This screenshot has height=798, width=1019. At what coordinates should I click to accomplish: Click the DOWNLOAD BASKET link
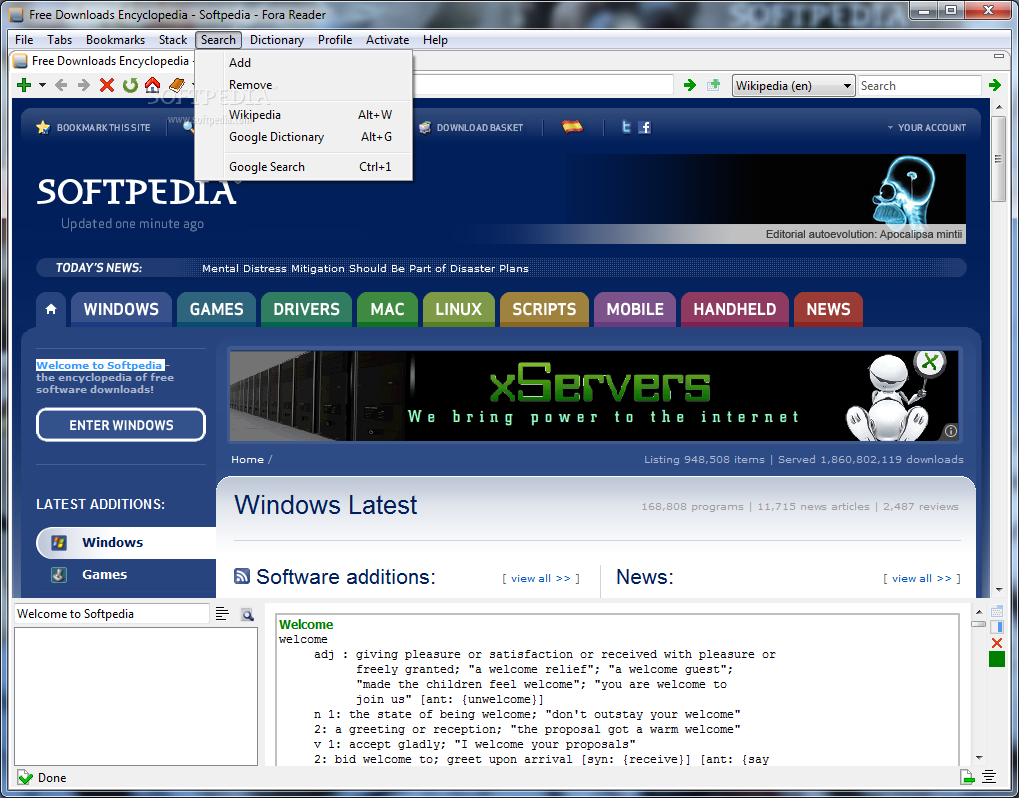(471, 127)
